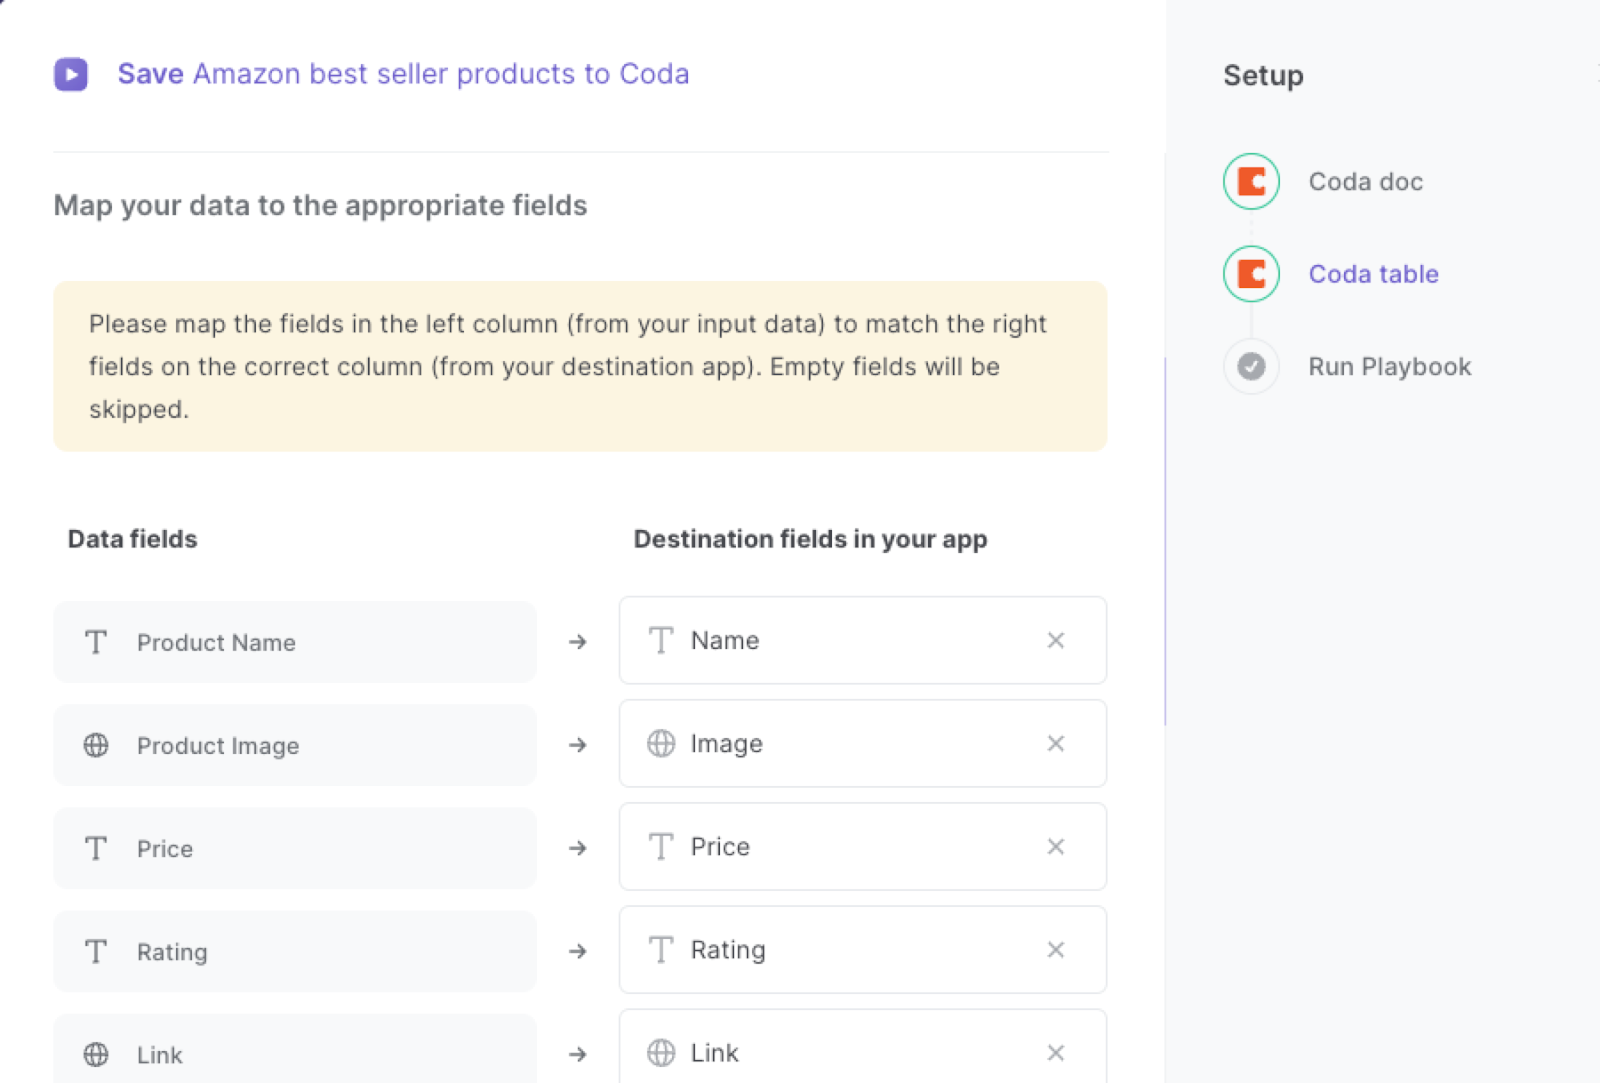Screen dimensions: 1600x1083
Task: Clear the Rating destination field
Action: (1056, 949)
